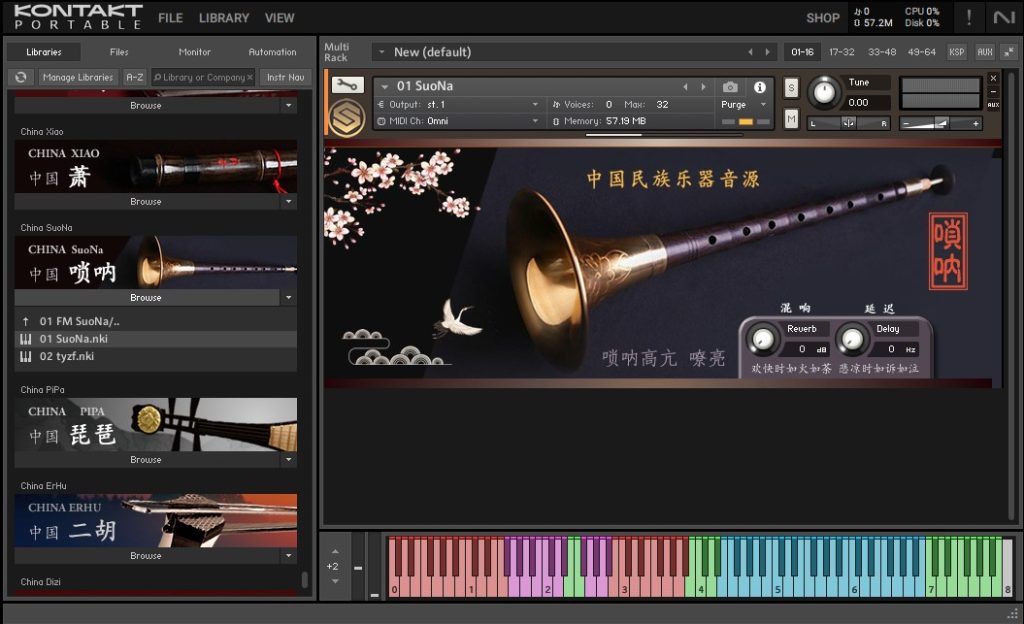Click the camera snapshot view icon

(730, 86)
